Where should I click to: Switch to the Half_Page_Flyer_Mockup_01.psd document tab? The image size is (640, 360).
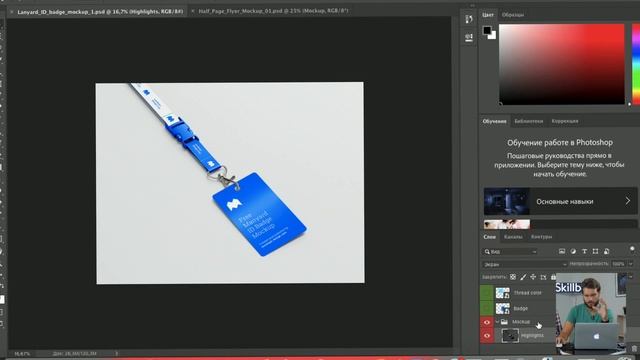[273, 11]
